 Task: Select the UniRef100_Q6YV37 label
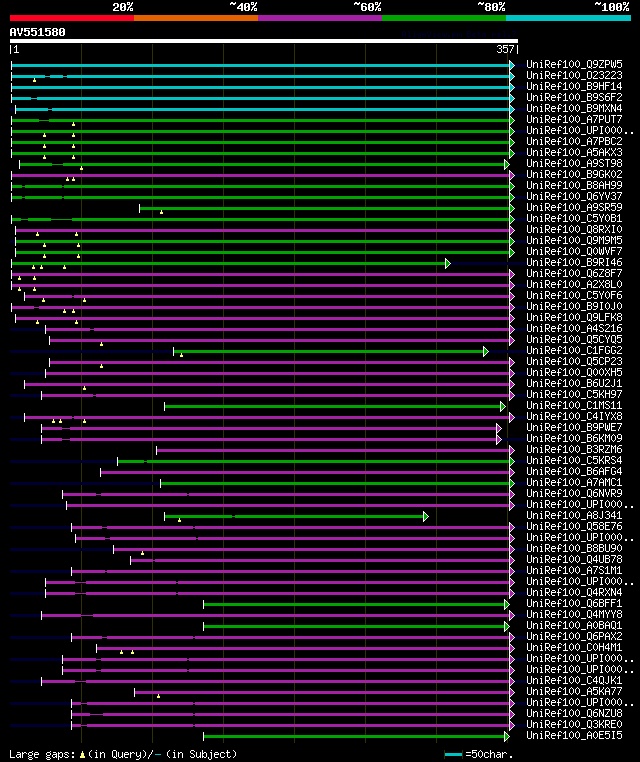pos(574,196)
